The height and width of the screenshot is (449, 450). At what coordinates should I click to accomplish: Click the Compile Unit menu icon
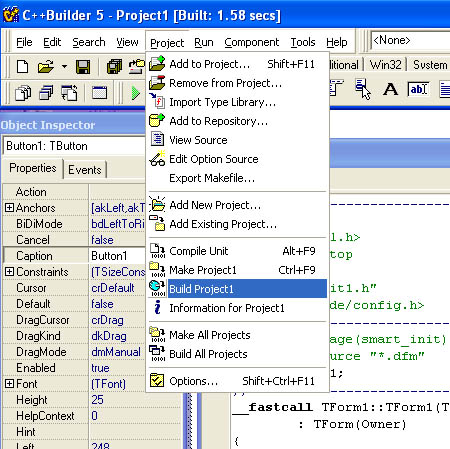(x=157, y=251)
